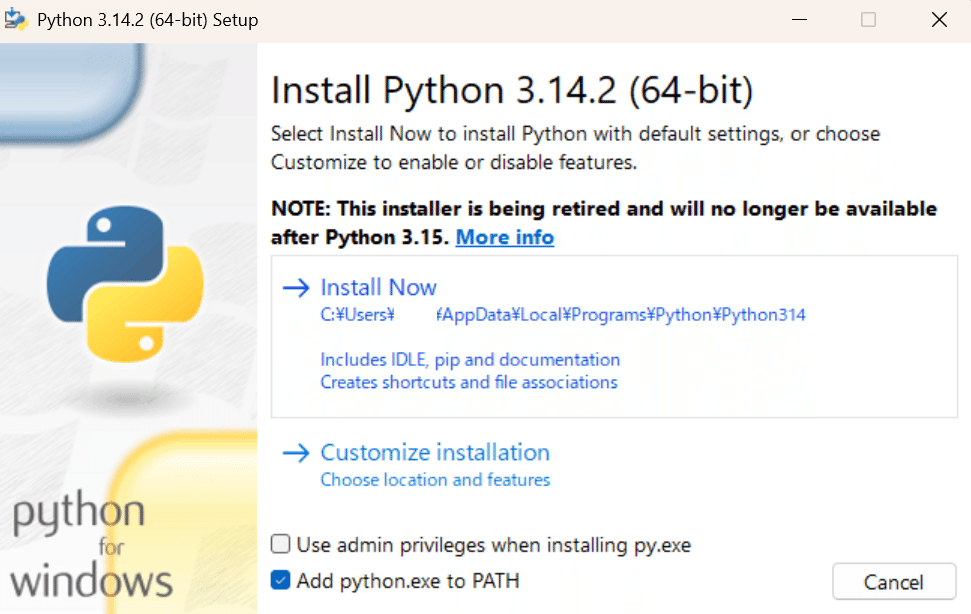This screenshot has height=614, width=971.
Task: Click 'Choose location and features' subtitle
Action: tap(434, 480)
